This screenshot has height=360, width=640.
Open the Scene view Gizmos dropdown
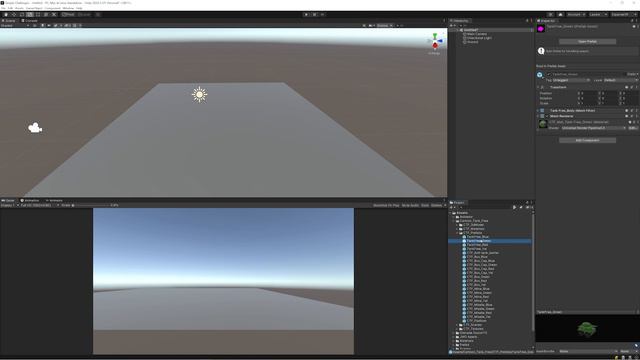(x=385, y=25)
